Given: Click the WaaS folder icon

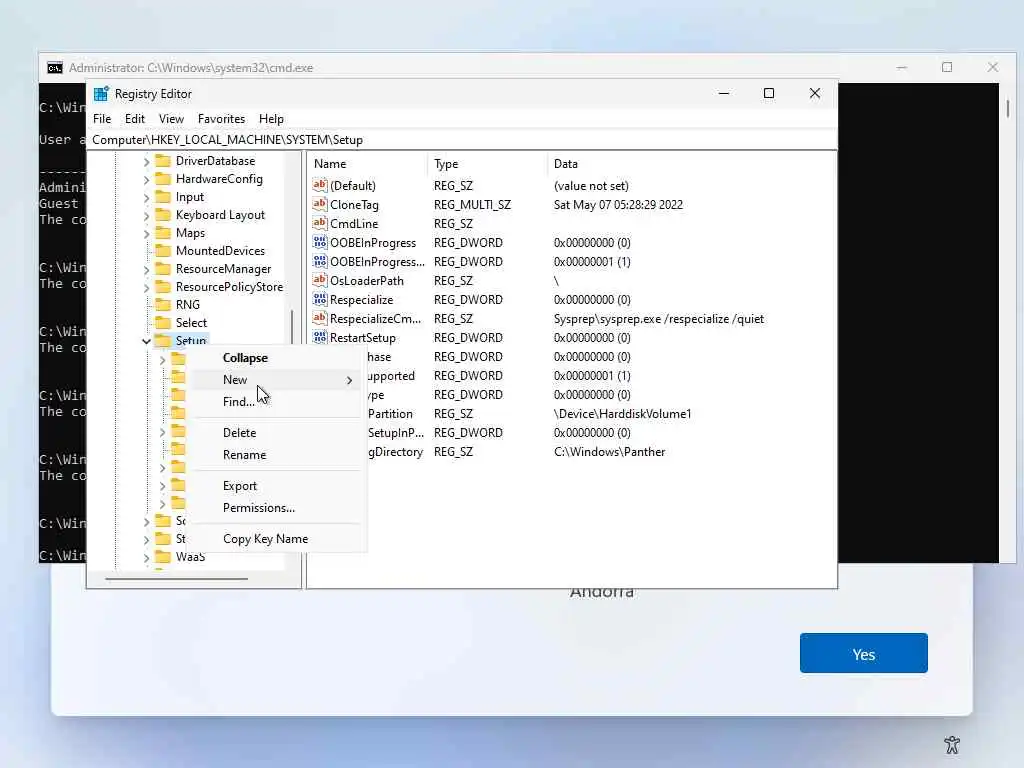Looking at the screenshot, I should 163,556.
